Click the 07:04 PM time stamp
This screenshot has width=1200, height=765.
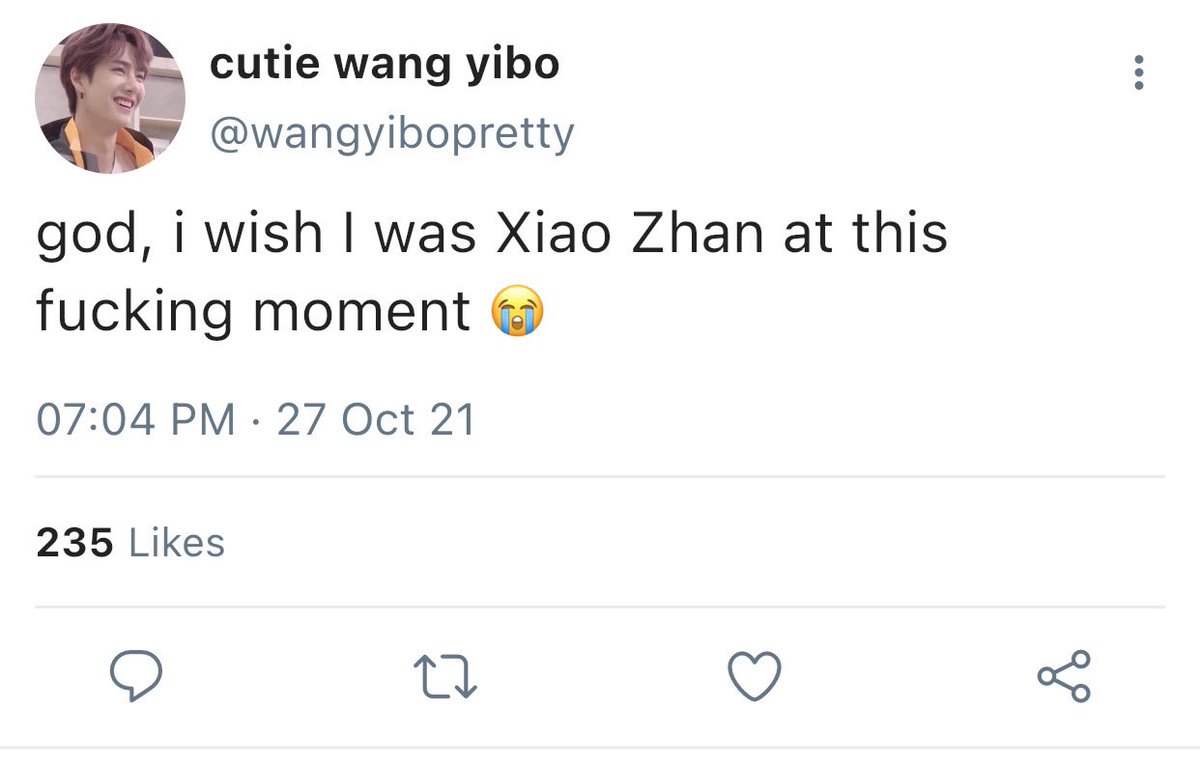(x=136, y=419)
